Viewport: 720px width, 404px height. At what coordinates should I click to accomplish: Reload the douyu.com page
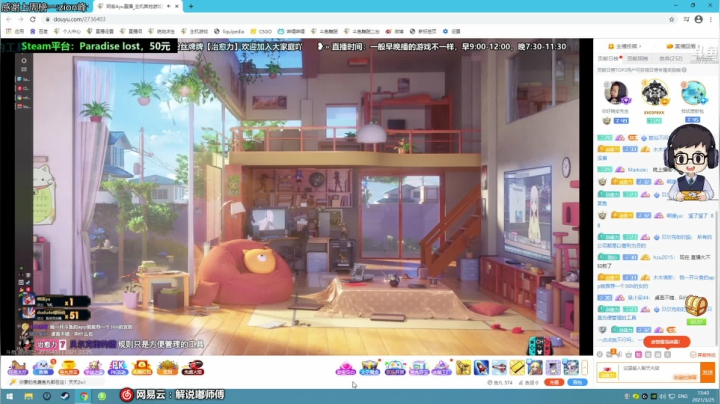coord(33,19)
